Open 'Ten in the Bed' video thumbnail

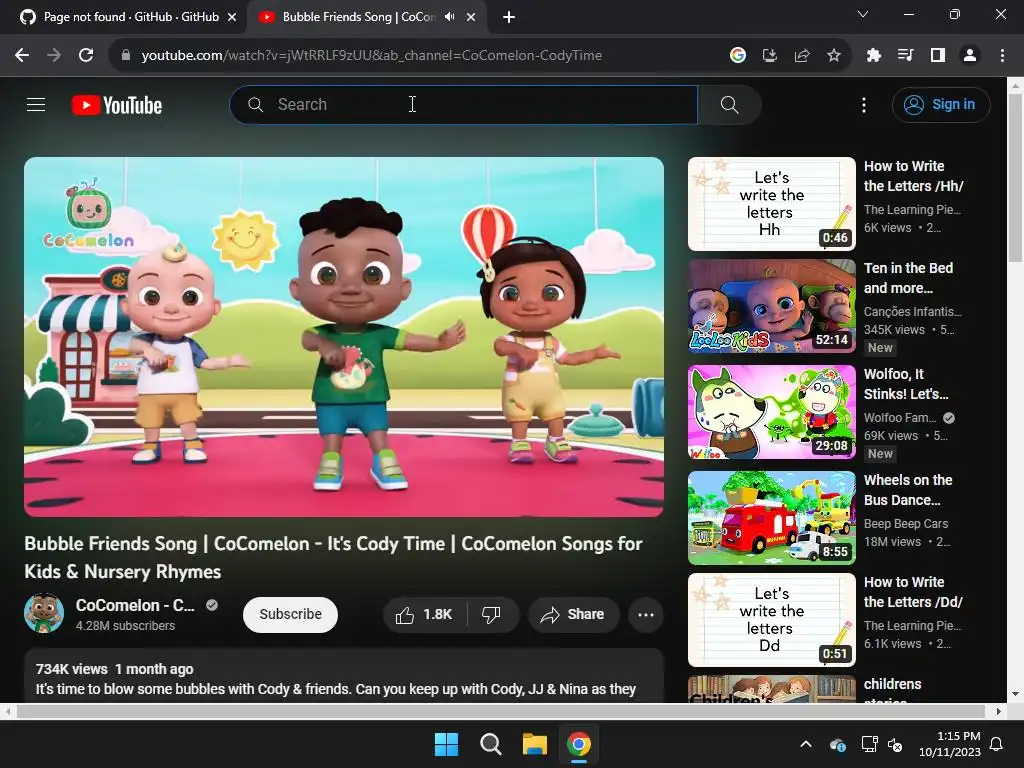tap(771, 306)
